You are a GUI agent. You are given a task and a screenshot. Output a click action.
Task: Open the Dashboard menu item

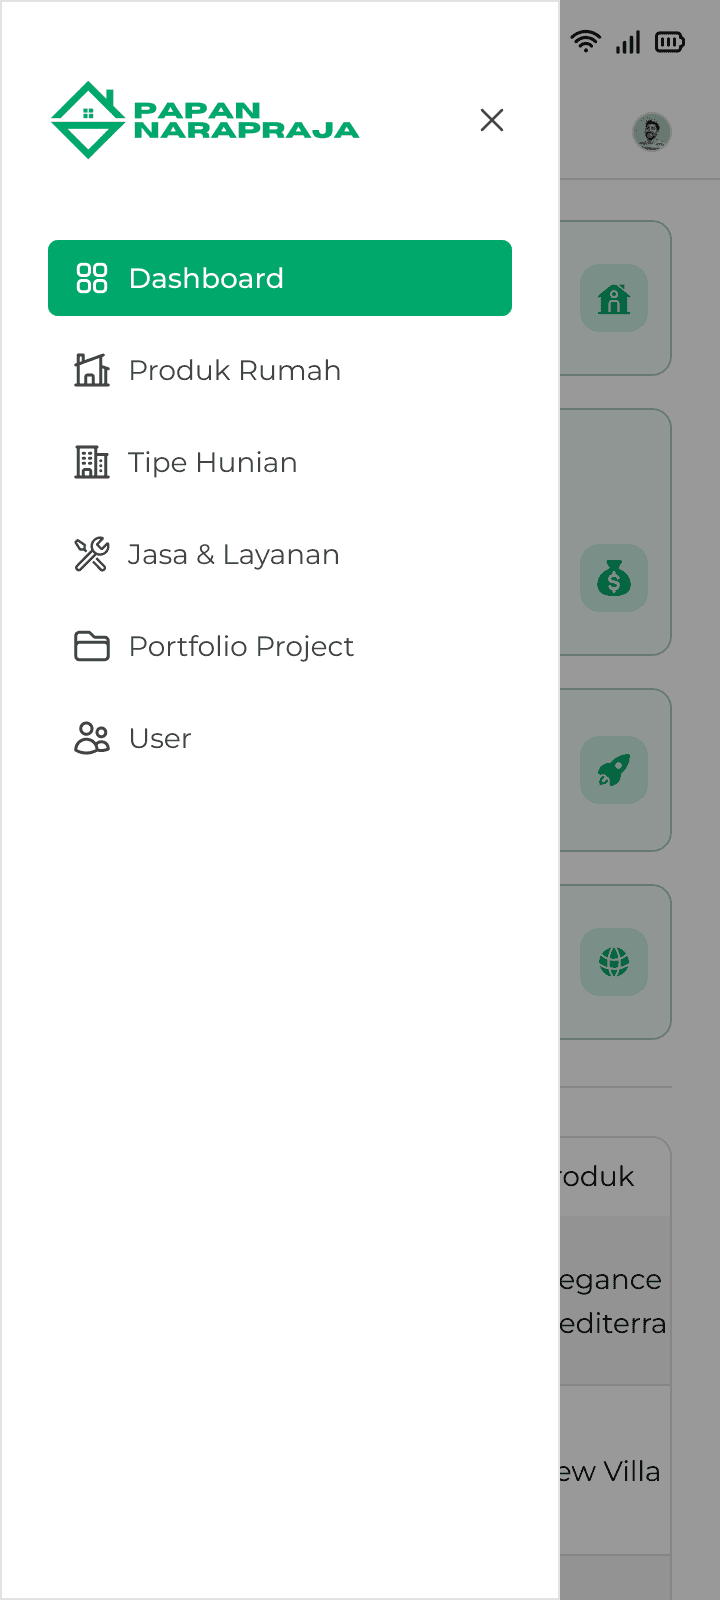pos(280,278)
